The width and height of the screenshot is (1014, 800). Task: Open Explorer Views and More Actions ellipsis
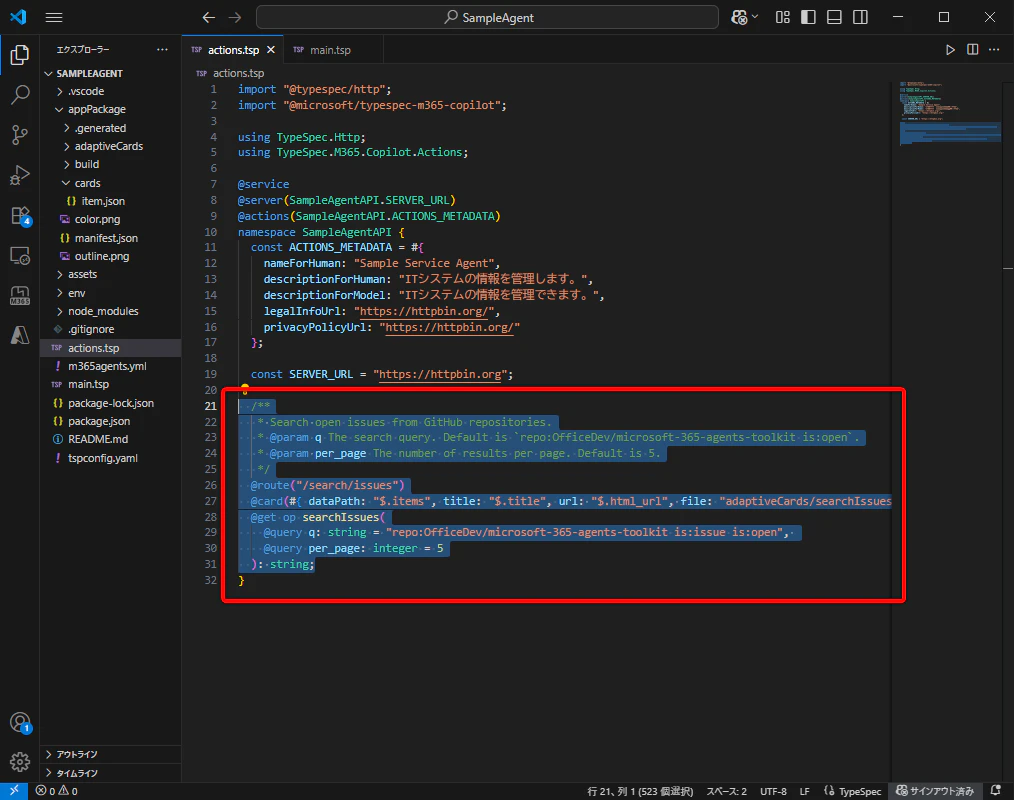[x=162, y=50]
